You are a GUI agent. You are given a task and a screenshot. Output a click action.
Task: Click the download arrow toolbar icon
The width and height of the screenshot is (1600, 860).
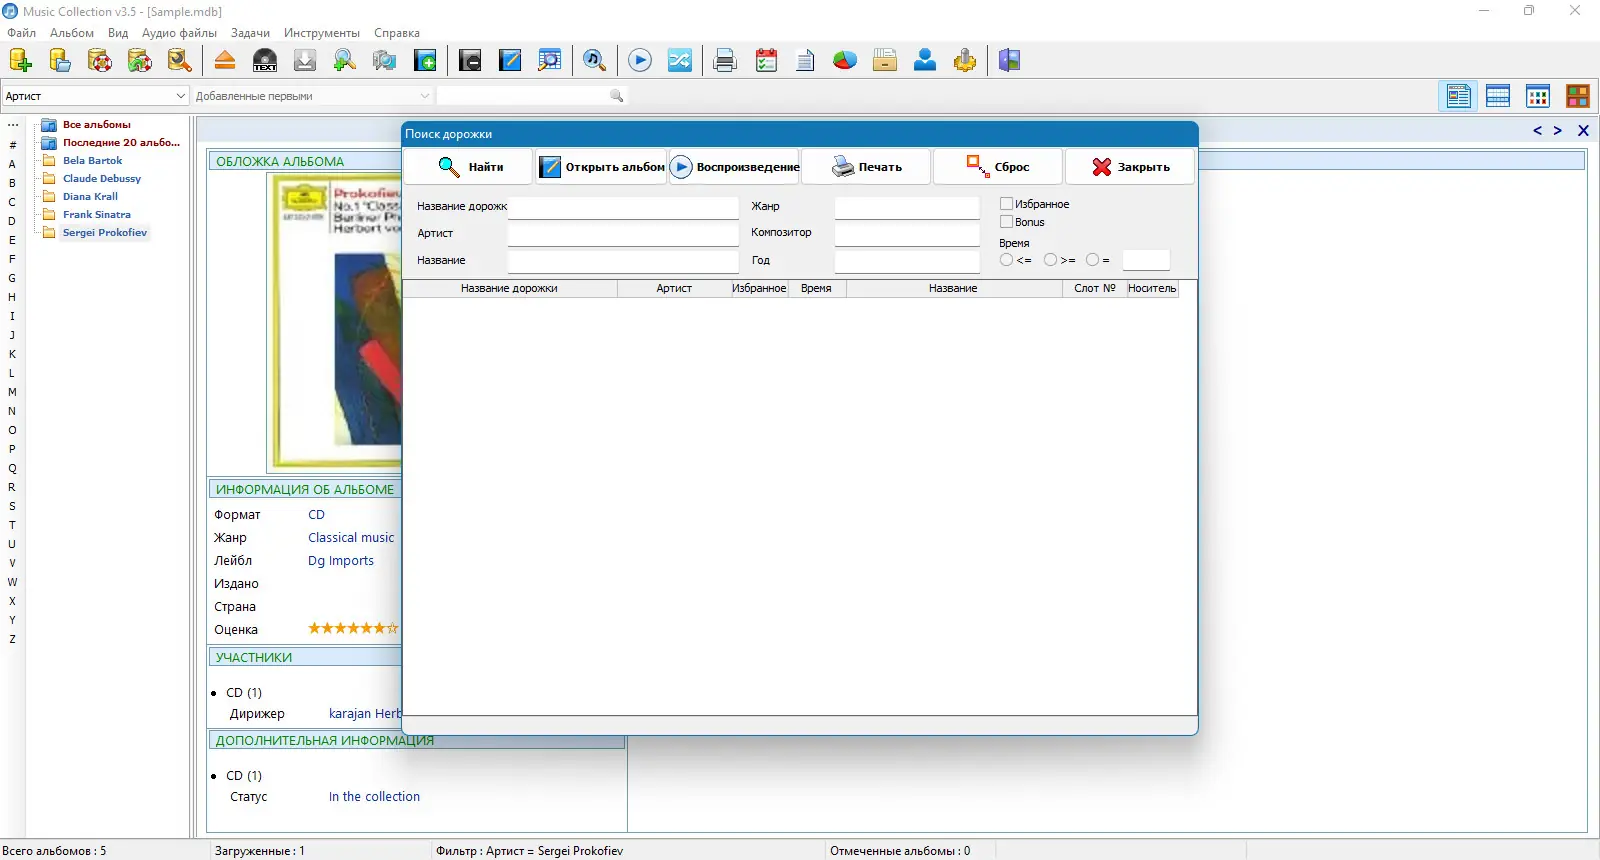point(305,61)
